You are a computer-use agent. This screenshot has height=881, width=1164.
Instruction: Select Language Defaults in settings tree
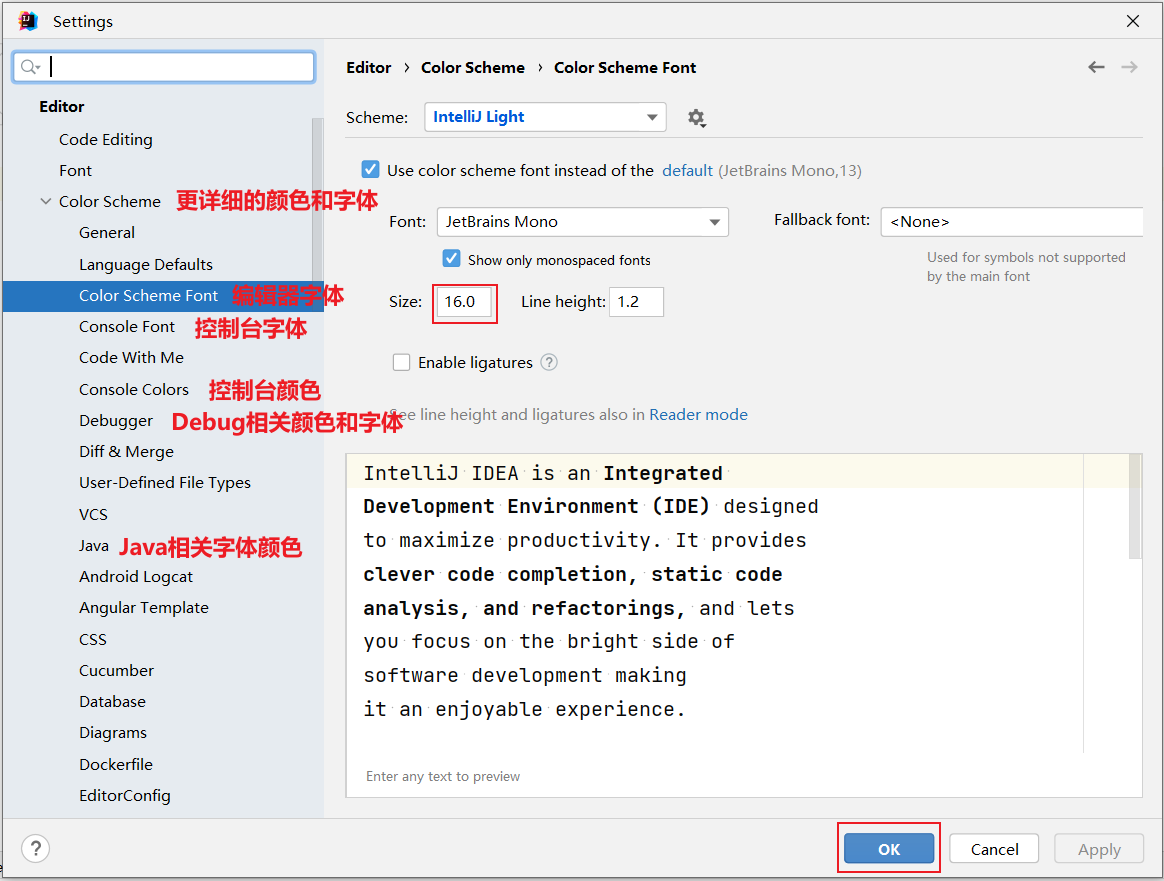pyautogui.click(x=146, y=264)
